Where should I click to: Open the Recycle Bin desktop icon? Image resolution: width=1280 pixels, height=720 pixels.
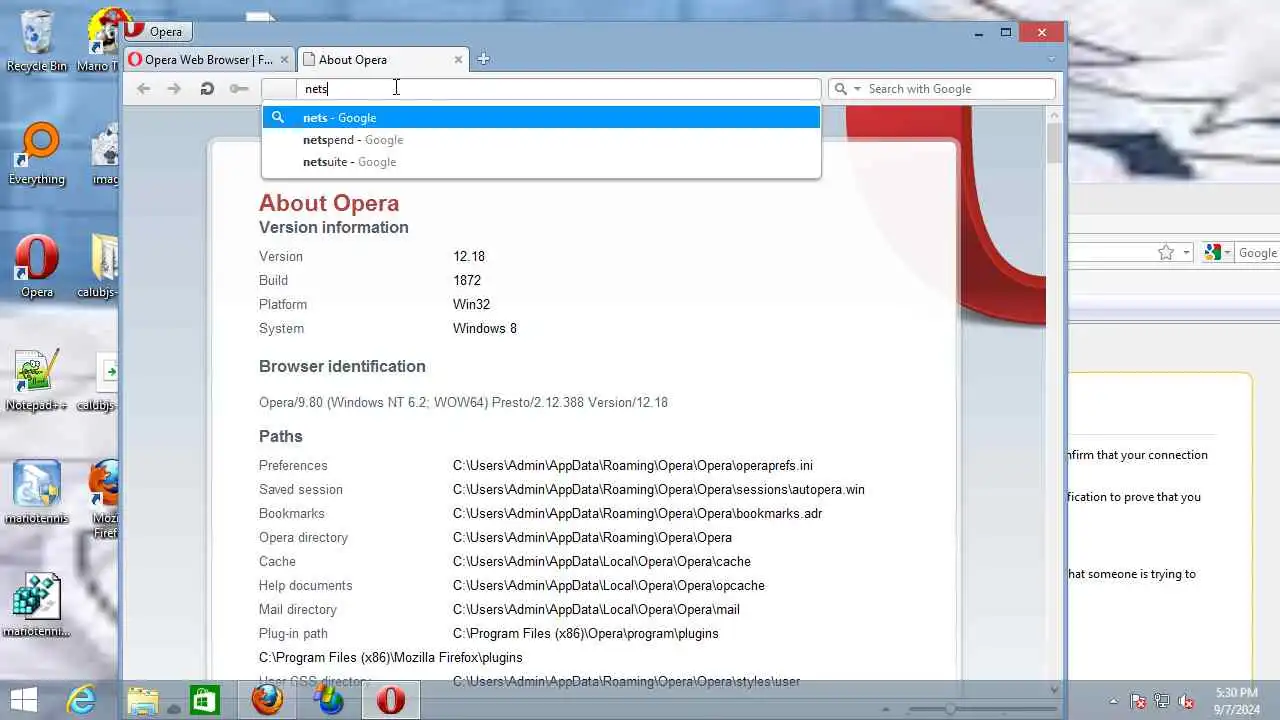pos(37,40)
